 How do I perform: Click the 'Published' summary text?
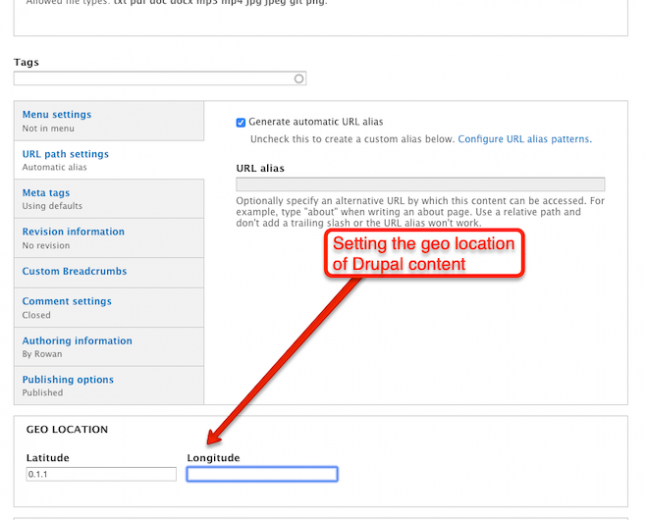point(43,393)
